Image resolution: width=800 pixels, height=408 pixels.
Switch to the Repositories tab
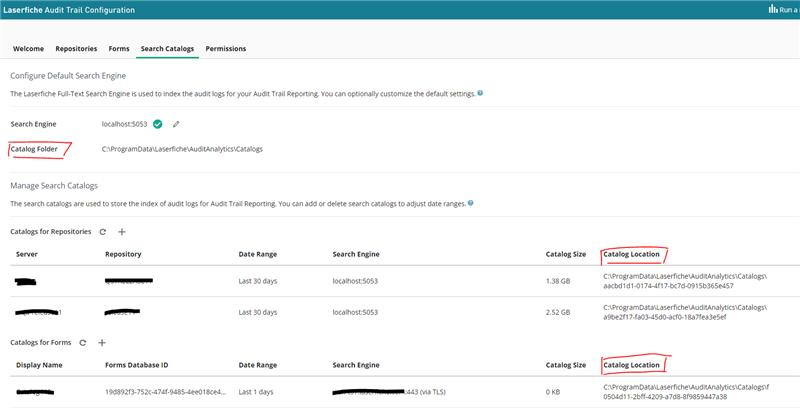pos(76,49)
